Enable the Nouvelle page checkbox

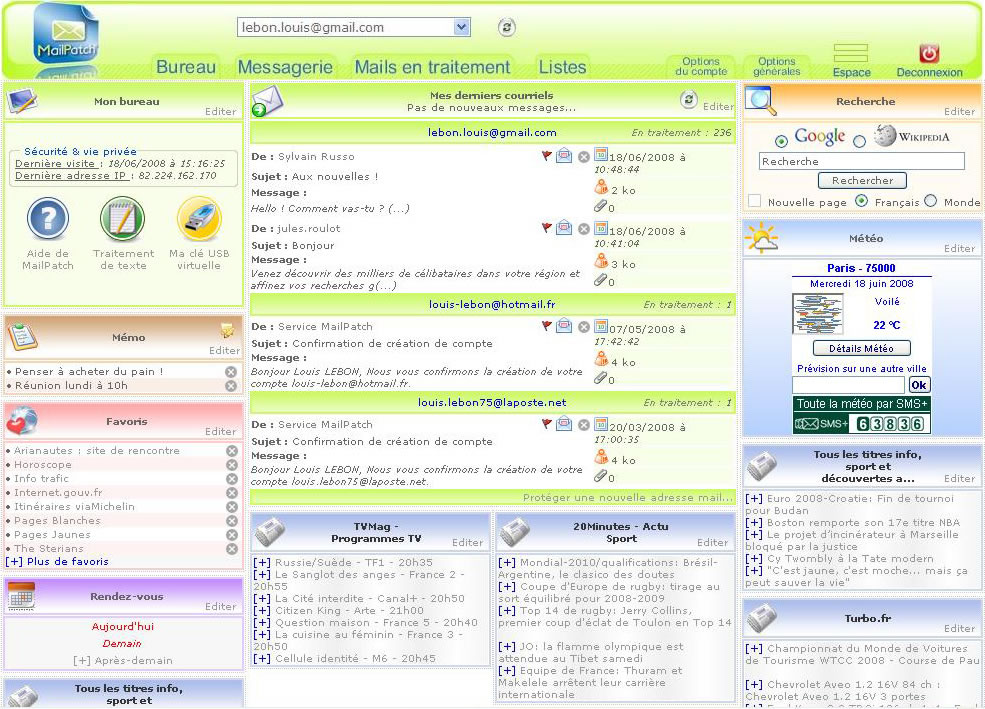pos(755,201)
